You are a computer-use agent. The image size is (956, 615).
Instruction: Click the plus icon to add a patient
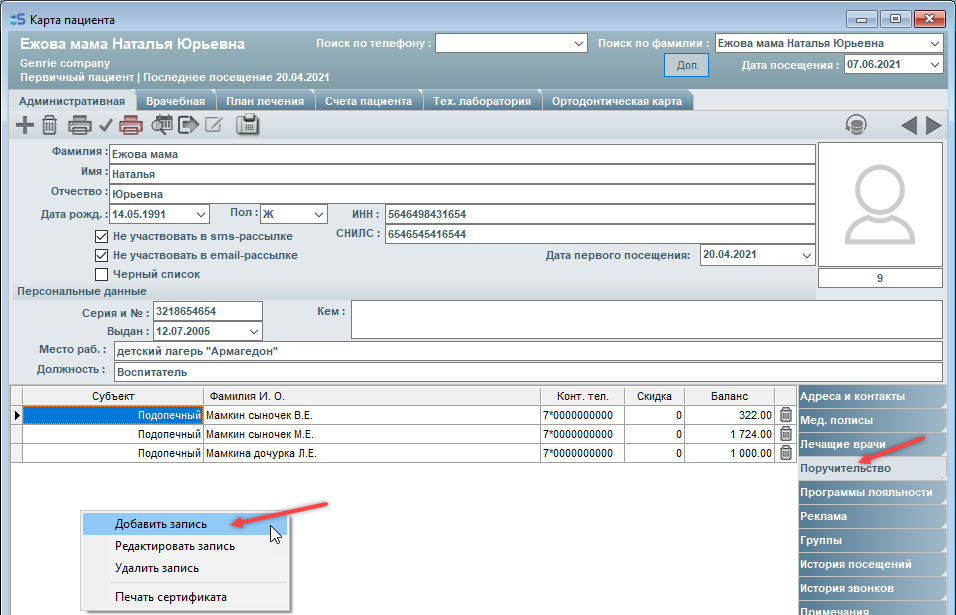pos(25,125)
